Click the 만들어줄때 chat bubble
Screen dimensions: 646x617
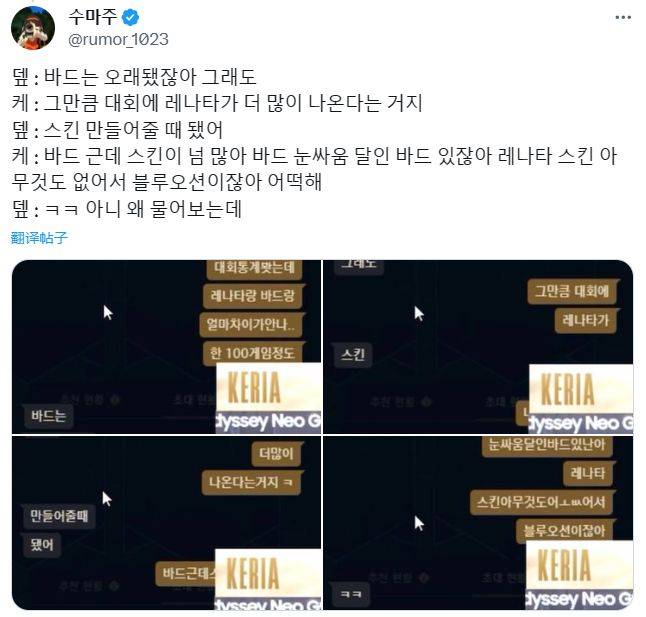[x=59, y=516]
